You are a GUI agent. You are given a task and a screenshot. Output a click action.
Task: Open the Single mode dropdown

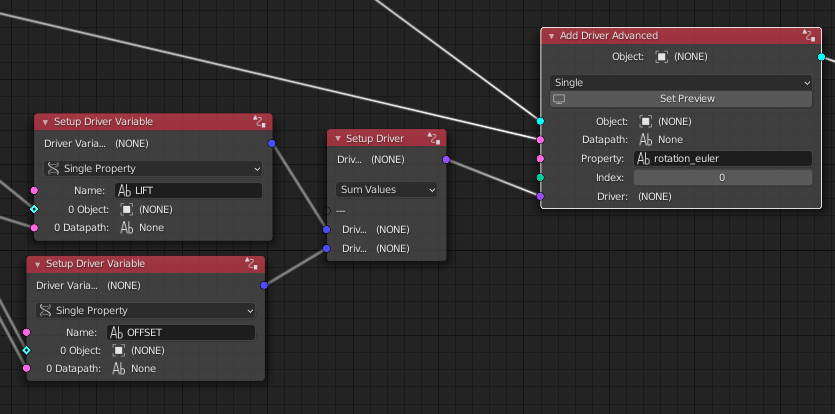(681, 83)
